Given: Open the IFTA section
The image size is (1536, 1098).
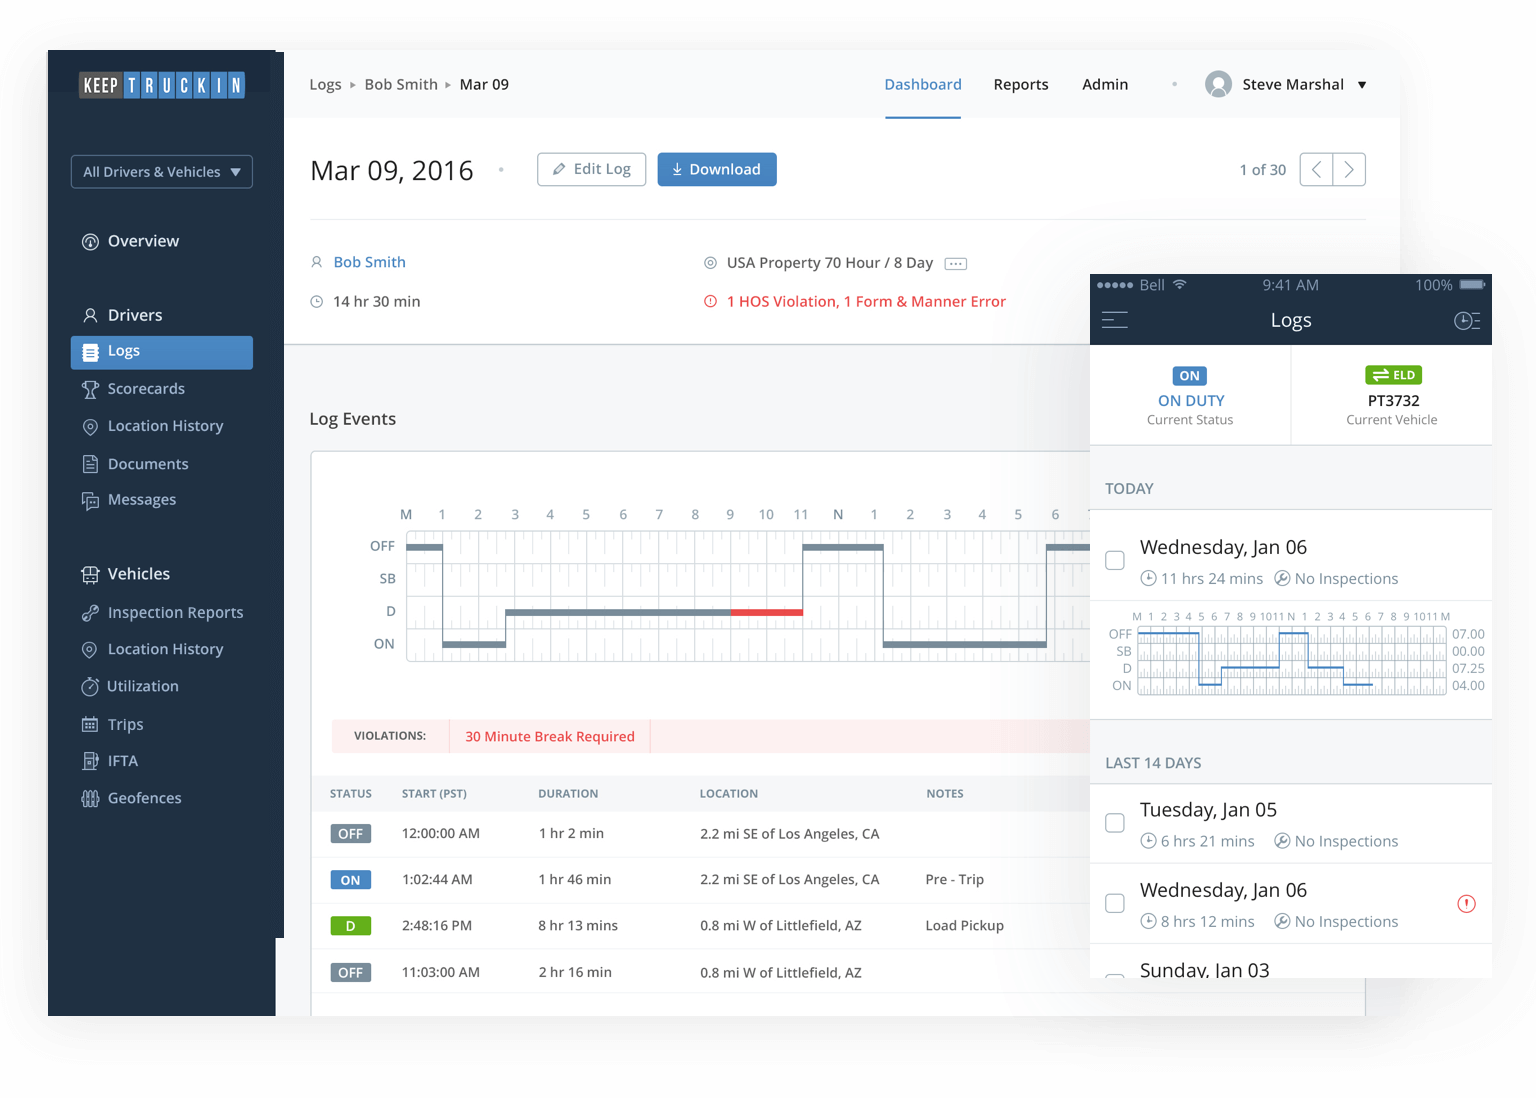Looking at the screenshot, I should click(x=120, y=760).
